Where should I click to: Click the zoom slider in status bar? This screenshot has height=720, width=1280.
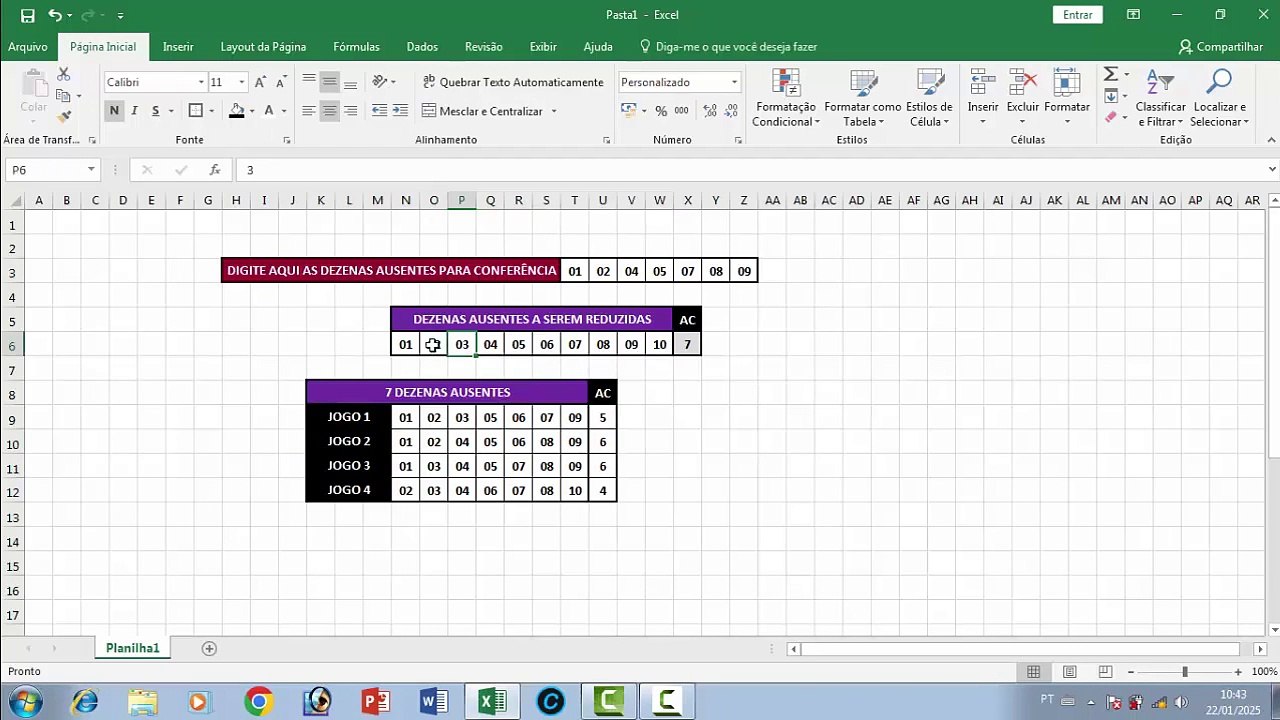click(x=1184, y=672)
